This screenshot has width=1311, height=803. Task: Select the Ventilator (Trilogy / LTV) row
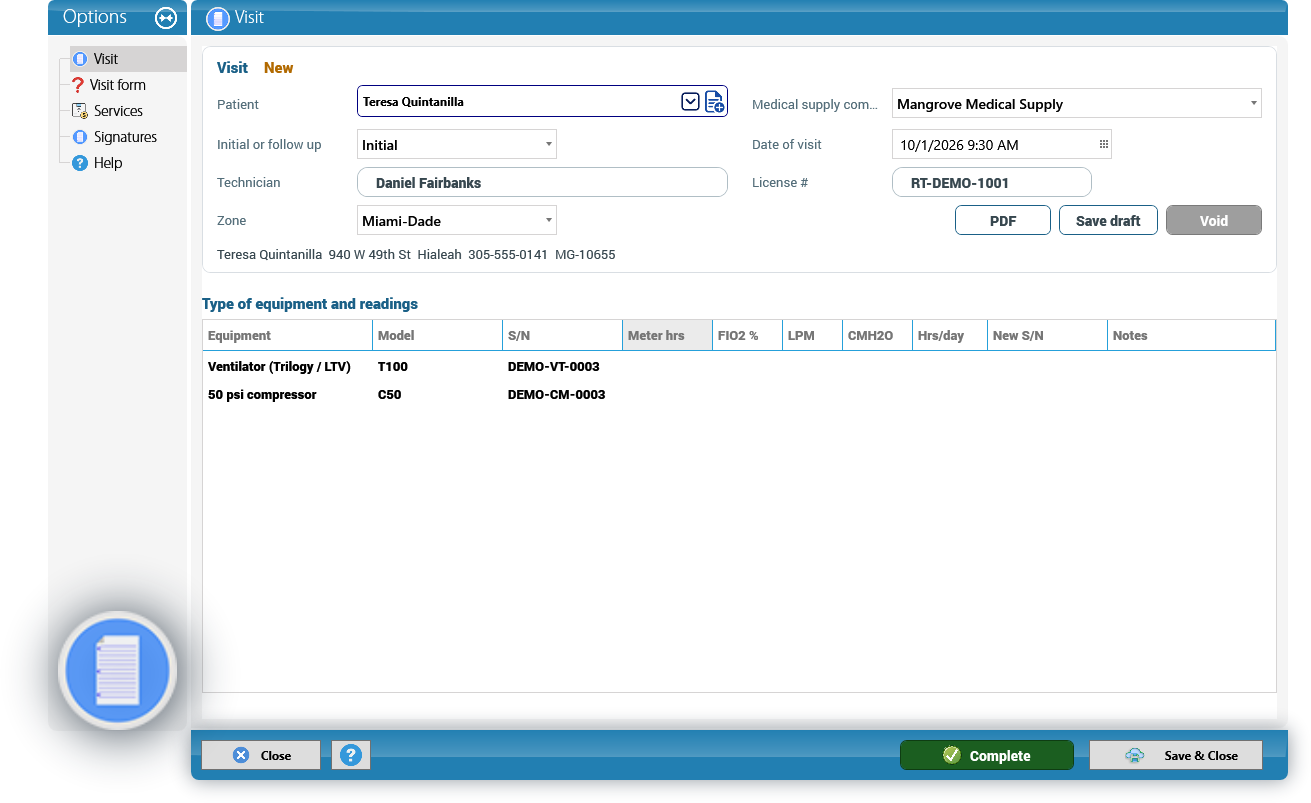(739, 367)
